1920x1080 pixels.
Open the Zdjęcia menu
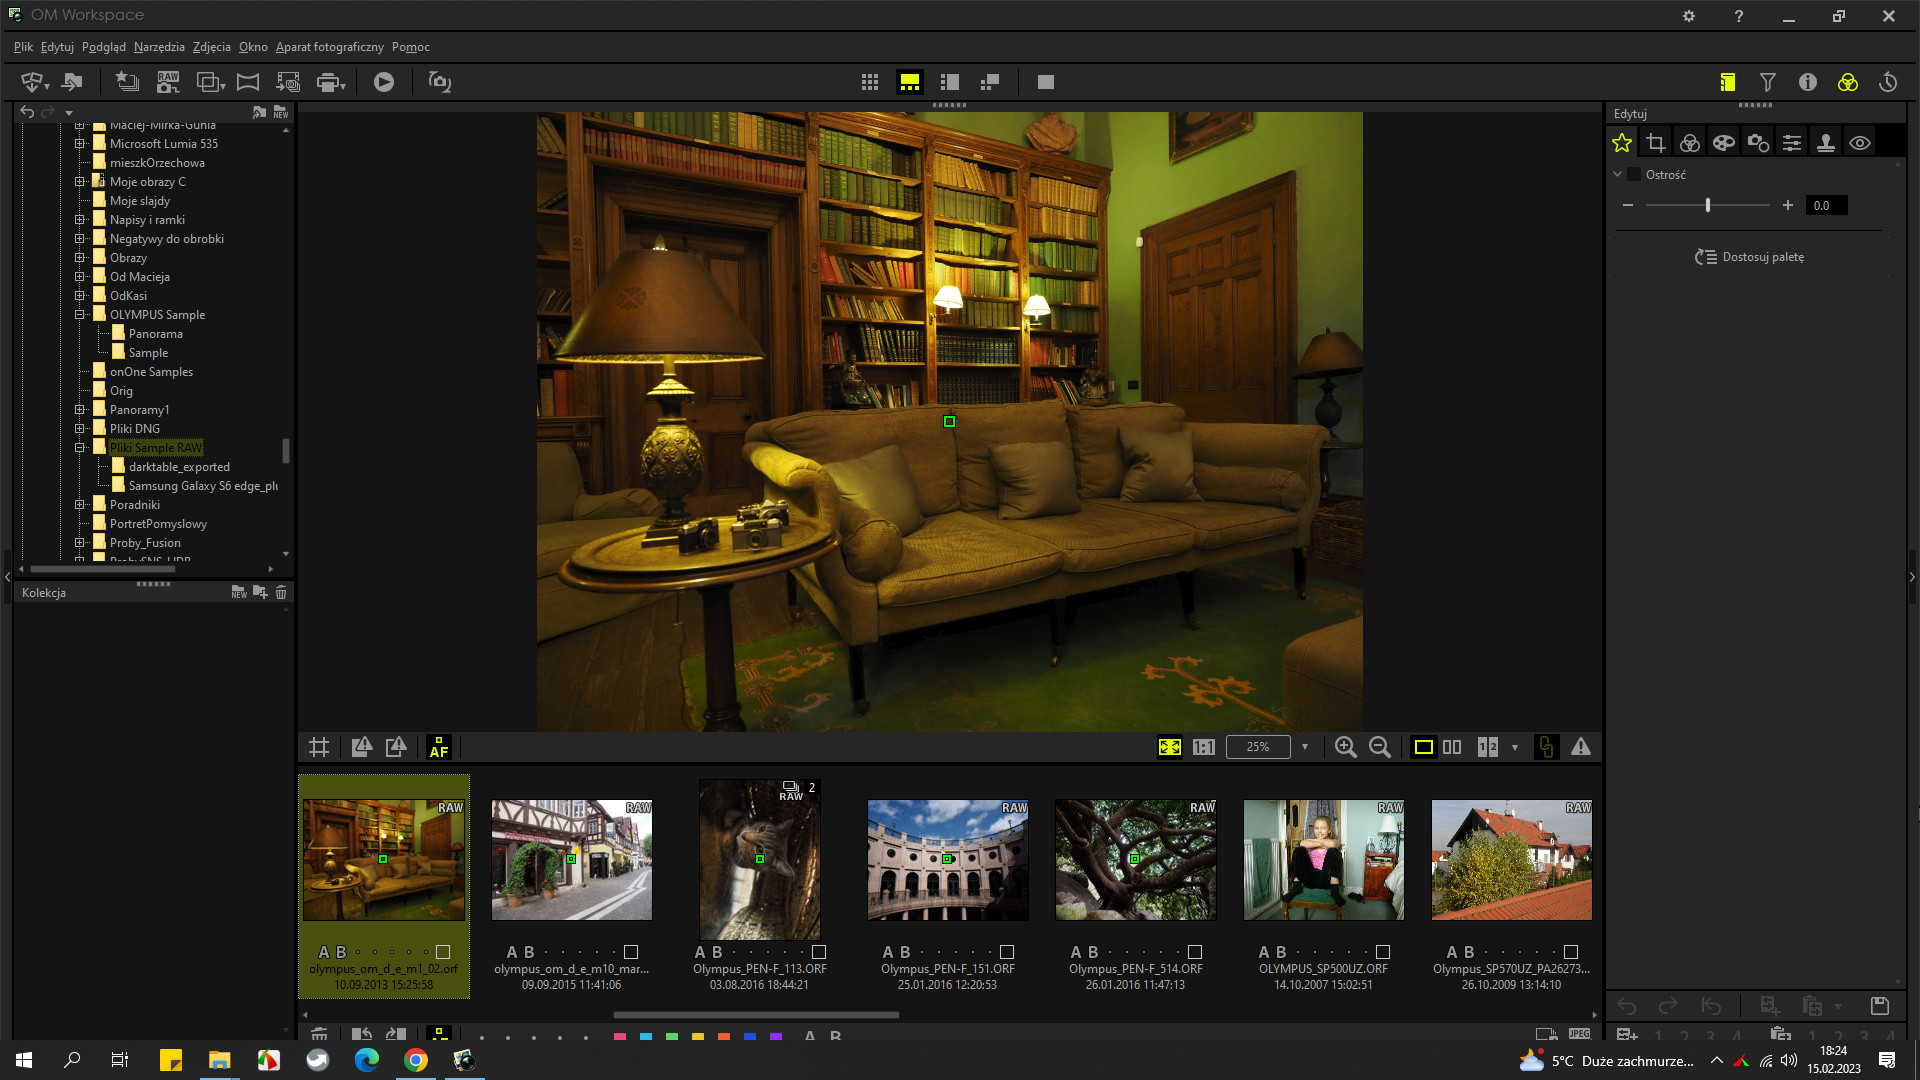211,47
